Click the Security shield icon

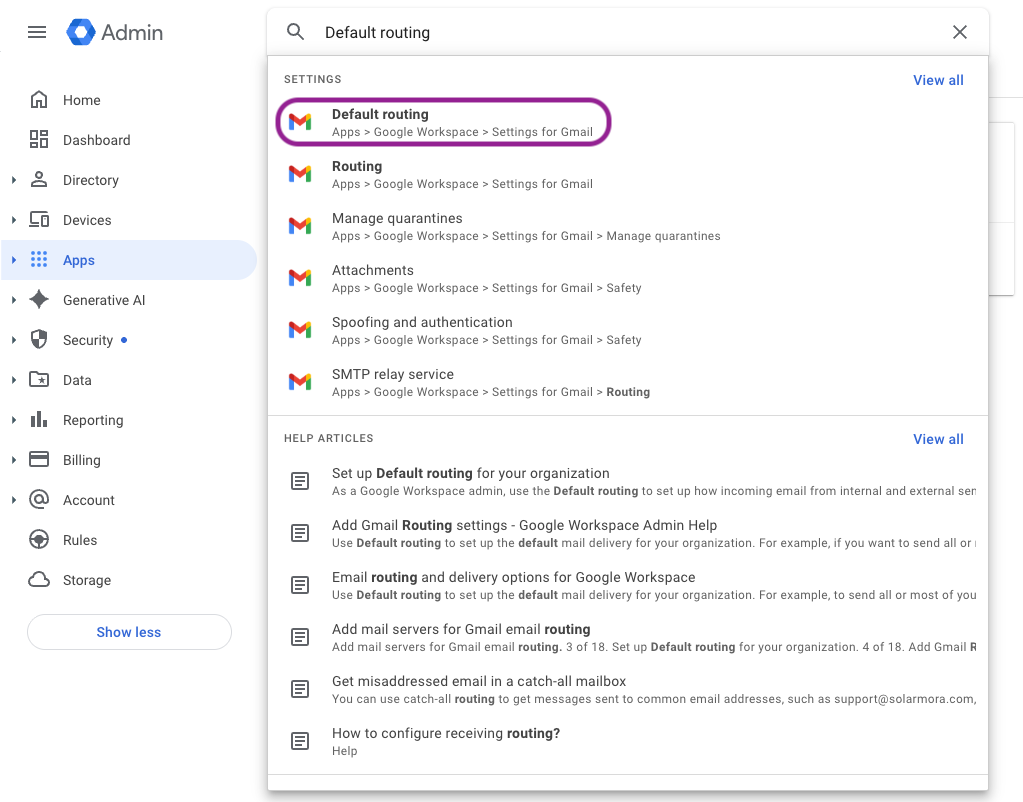click(39, 340)
